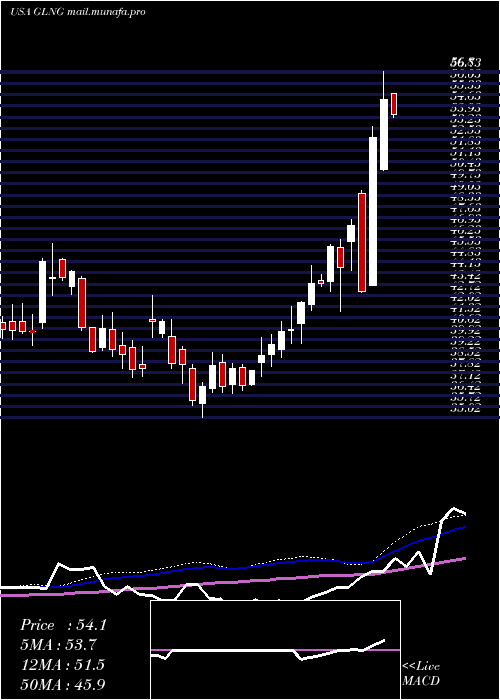Image resolution: width=500 pixels, height=700 pixels.
Task: Click the tallest white candlestick near the right
Action: pyautogui.click(x=373, y=211)
